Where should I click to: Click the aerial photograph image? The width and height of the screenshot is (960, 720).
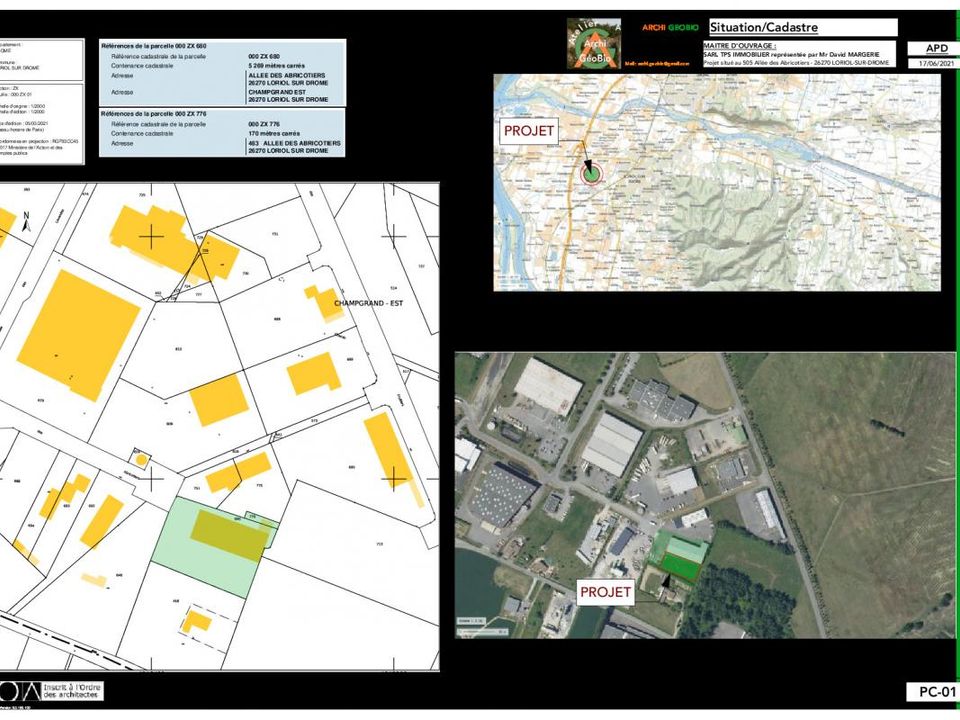[x=705, y=495]
